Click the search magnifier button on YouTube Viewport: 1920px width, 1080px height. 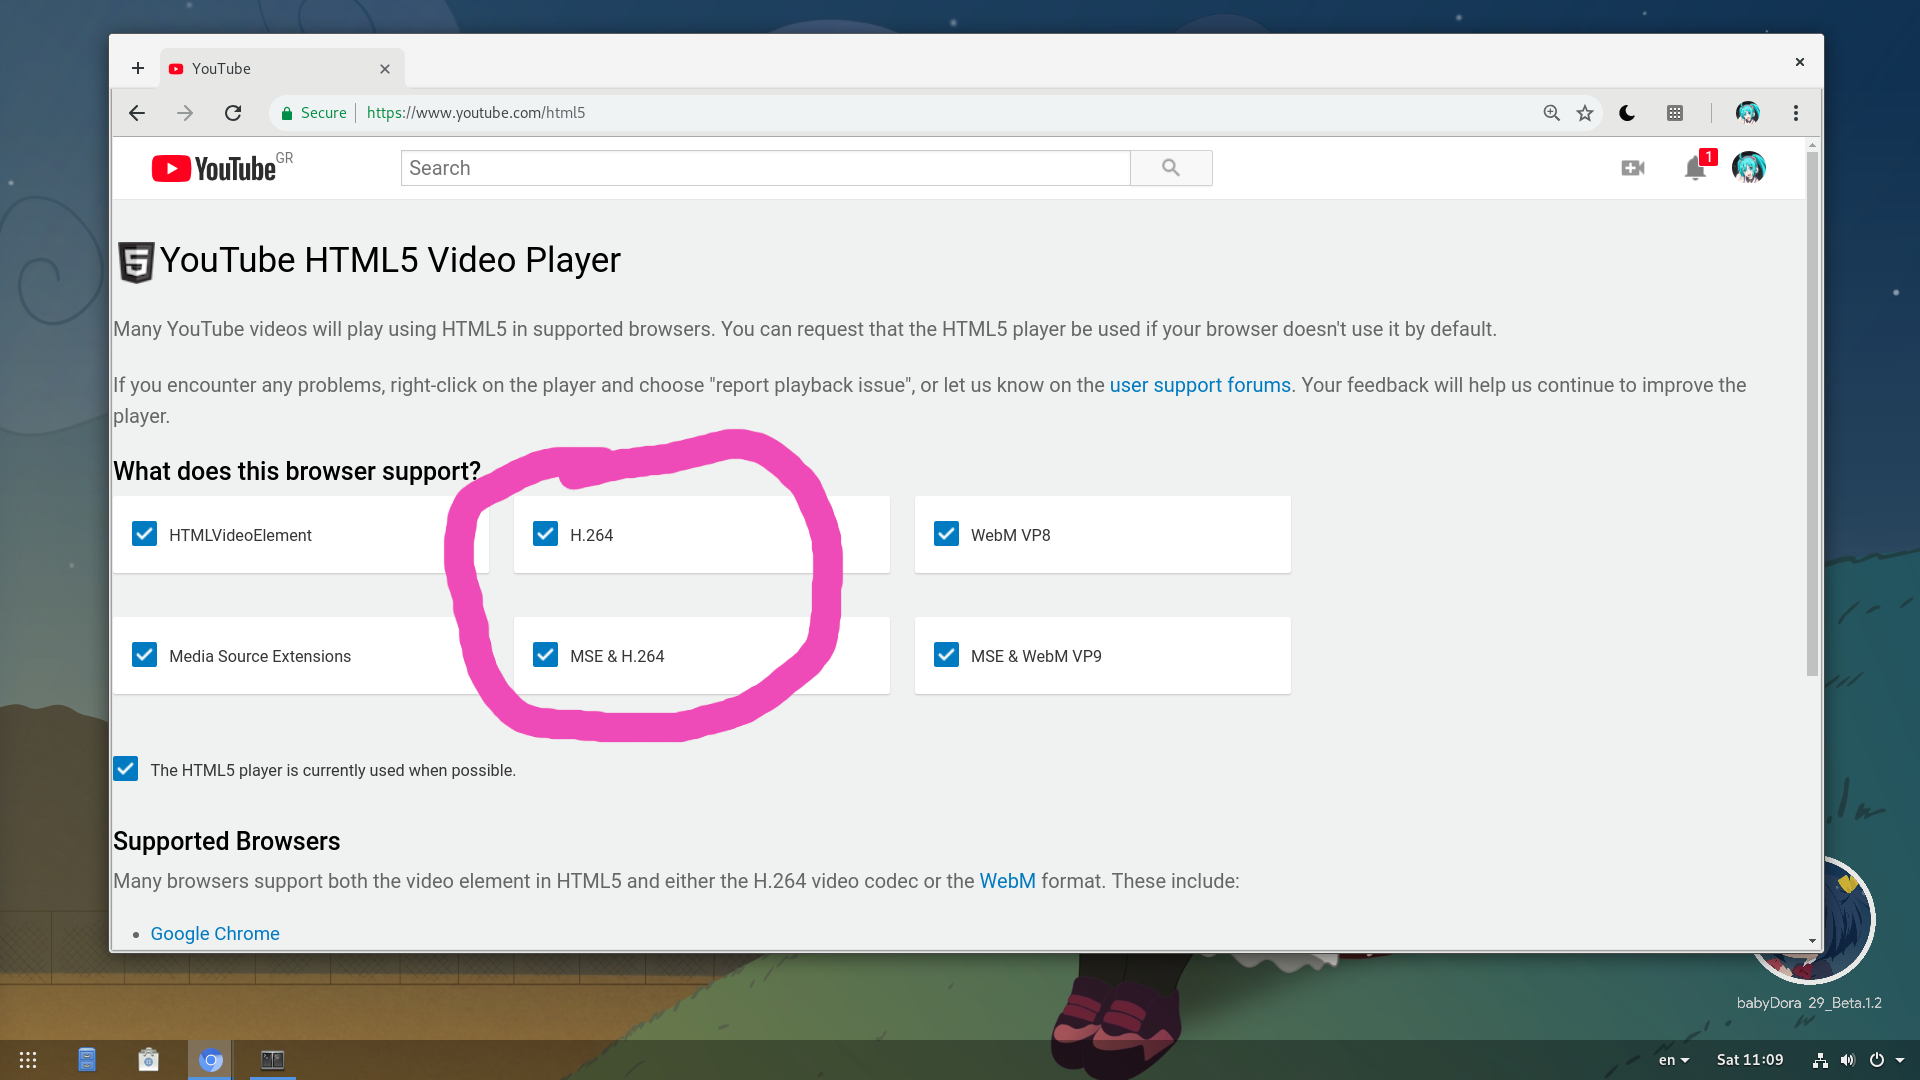[x=1171, y=167]
